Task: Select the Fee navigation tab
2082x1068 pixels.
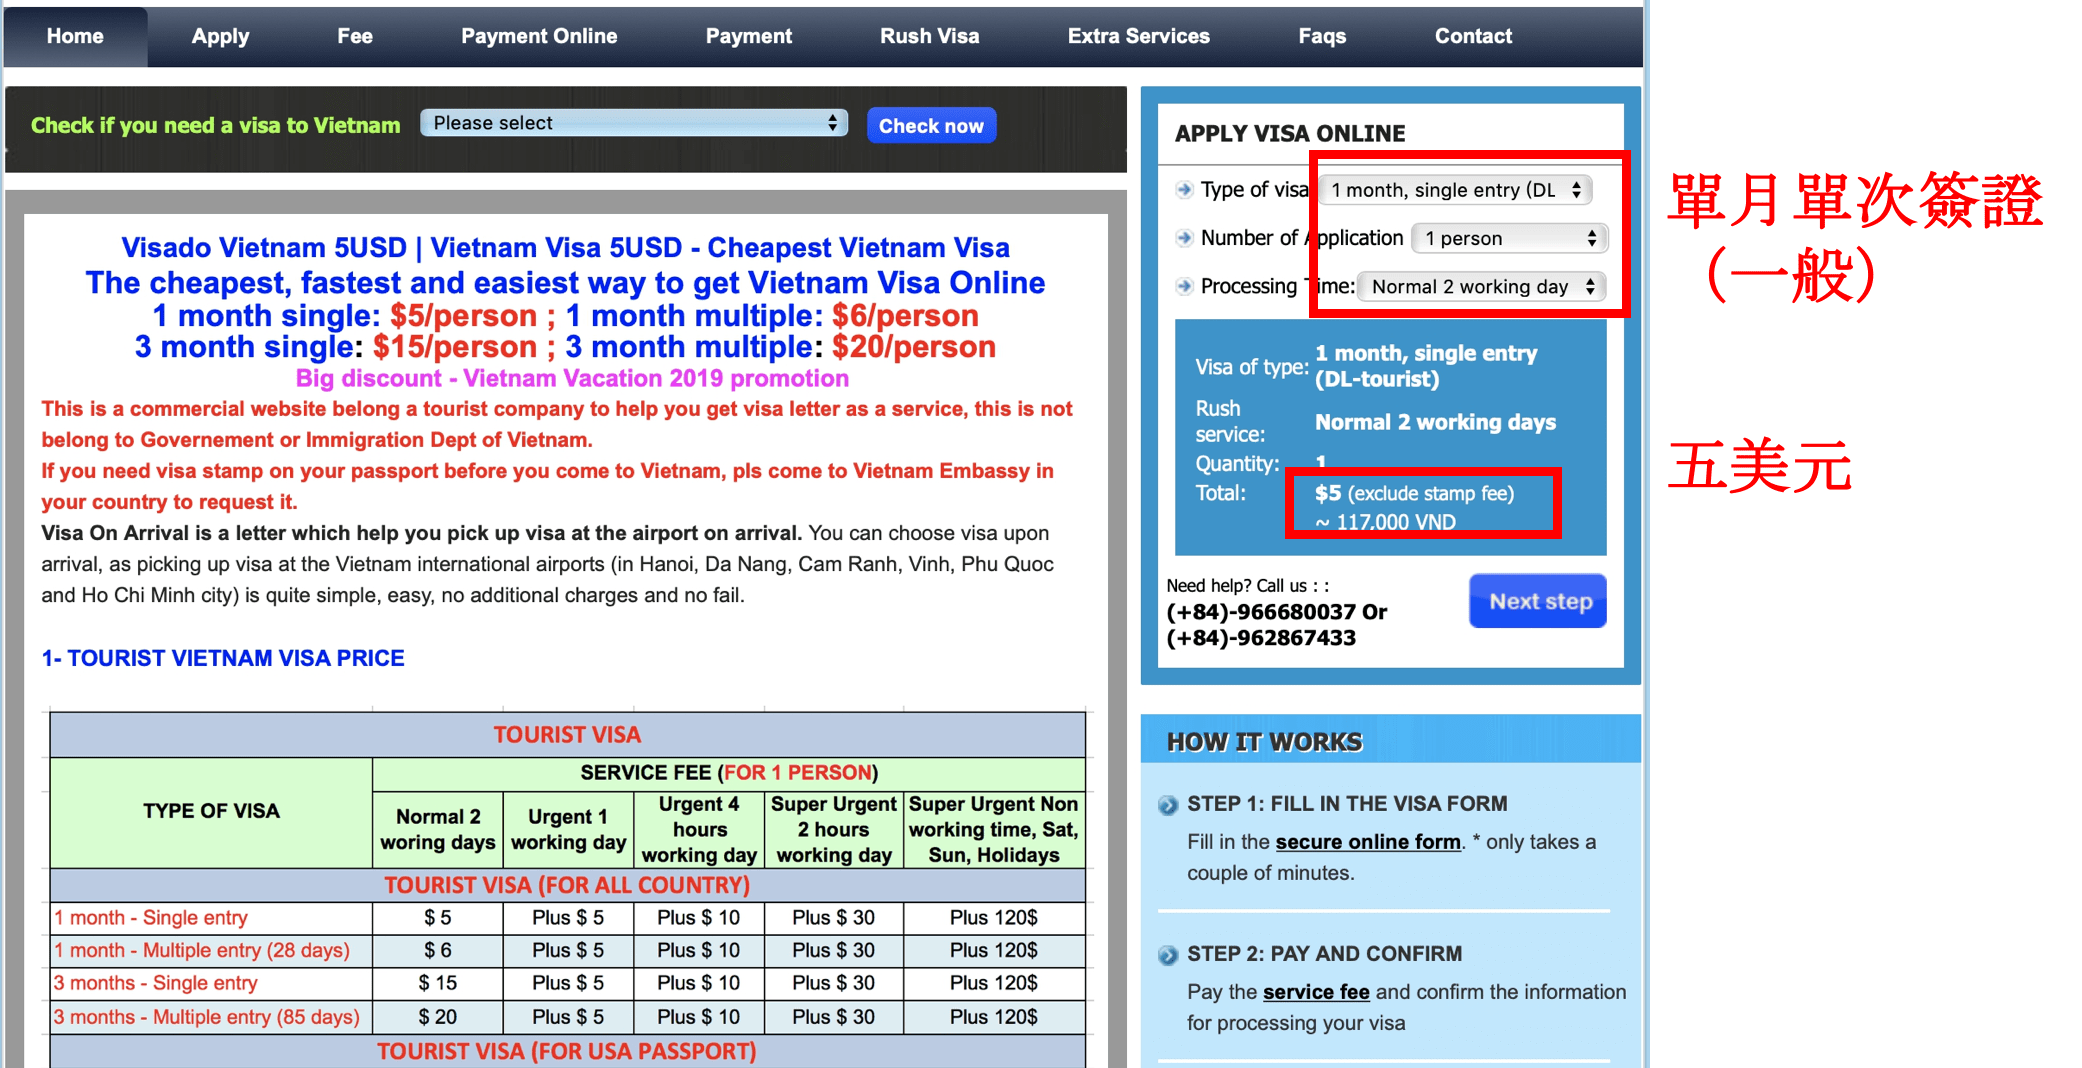Action: (355, 37)
